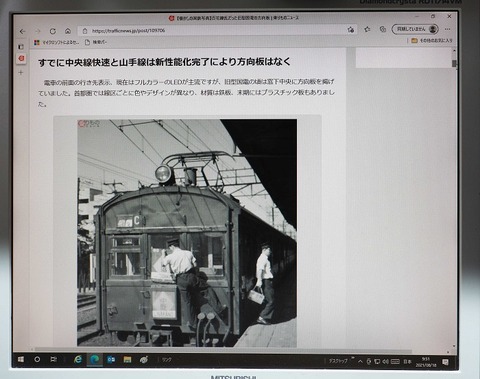480x379 pixels.
Task: Go back to the previous page
Action: pos(23,31)
